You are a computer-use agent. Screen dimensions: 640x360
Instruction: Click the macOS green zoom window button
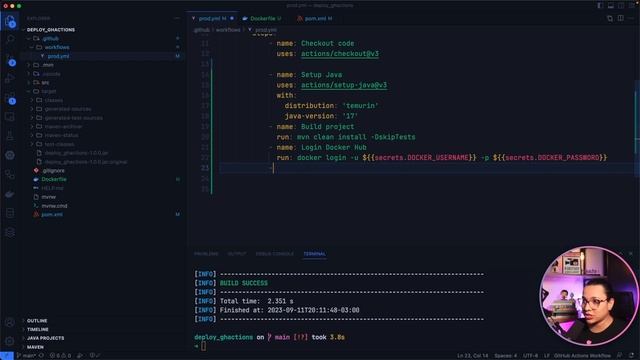(19, 6)
